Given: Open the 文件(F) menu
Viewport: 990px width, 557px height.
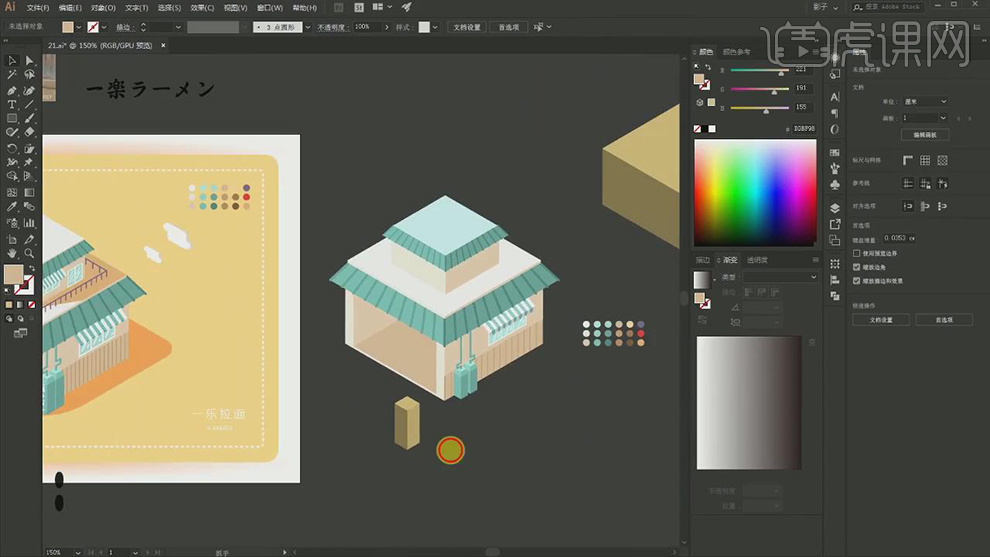Looking at the screenshot, I should pos(37,7).
